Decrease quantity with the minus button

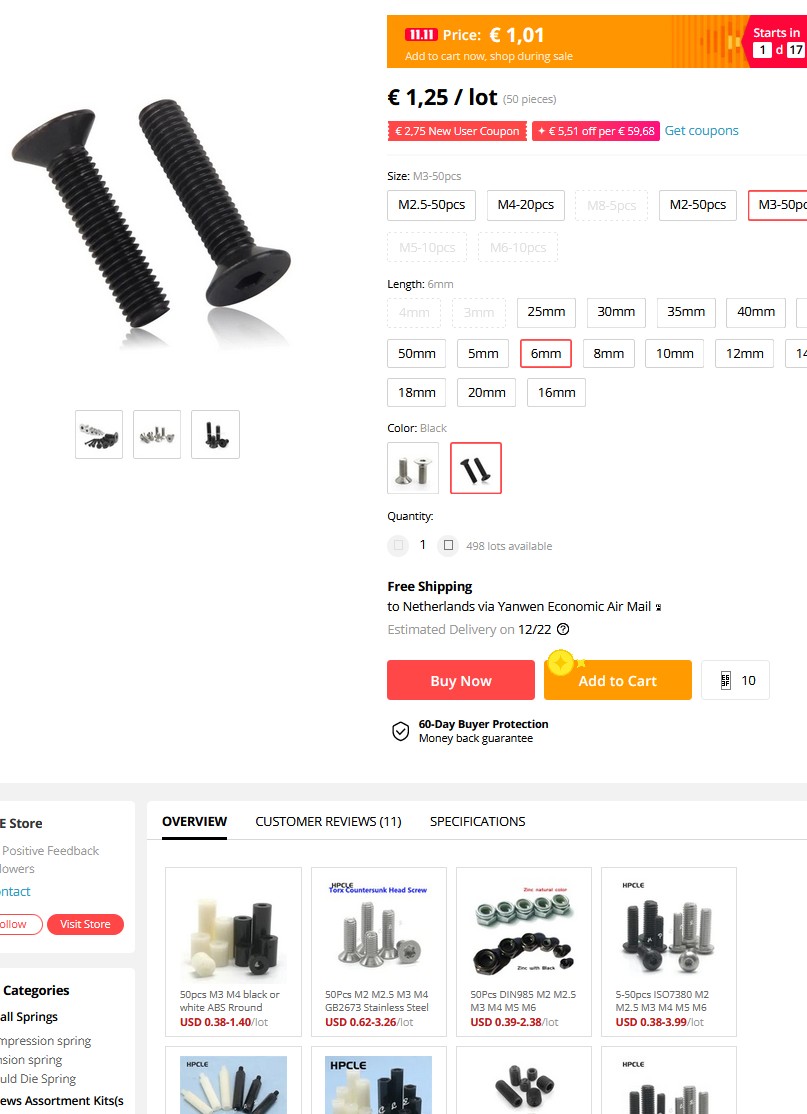point(398,546)
